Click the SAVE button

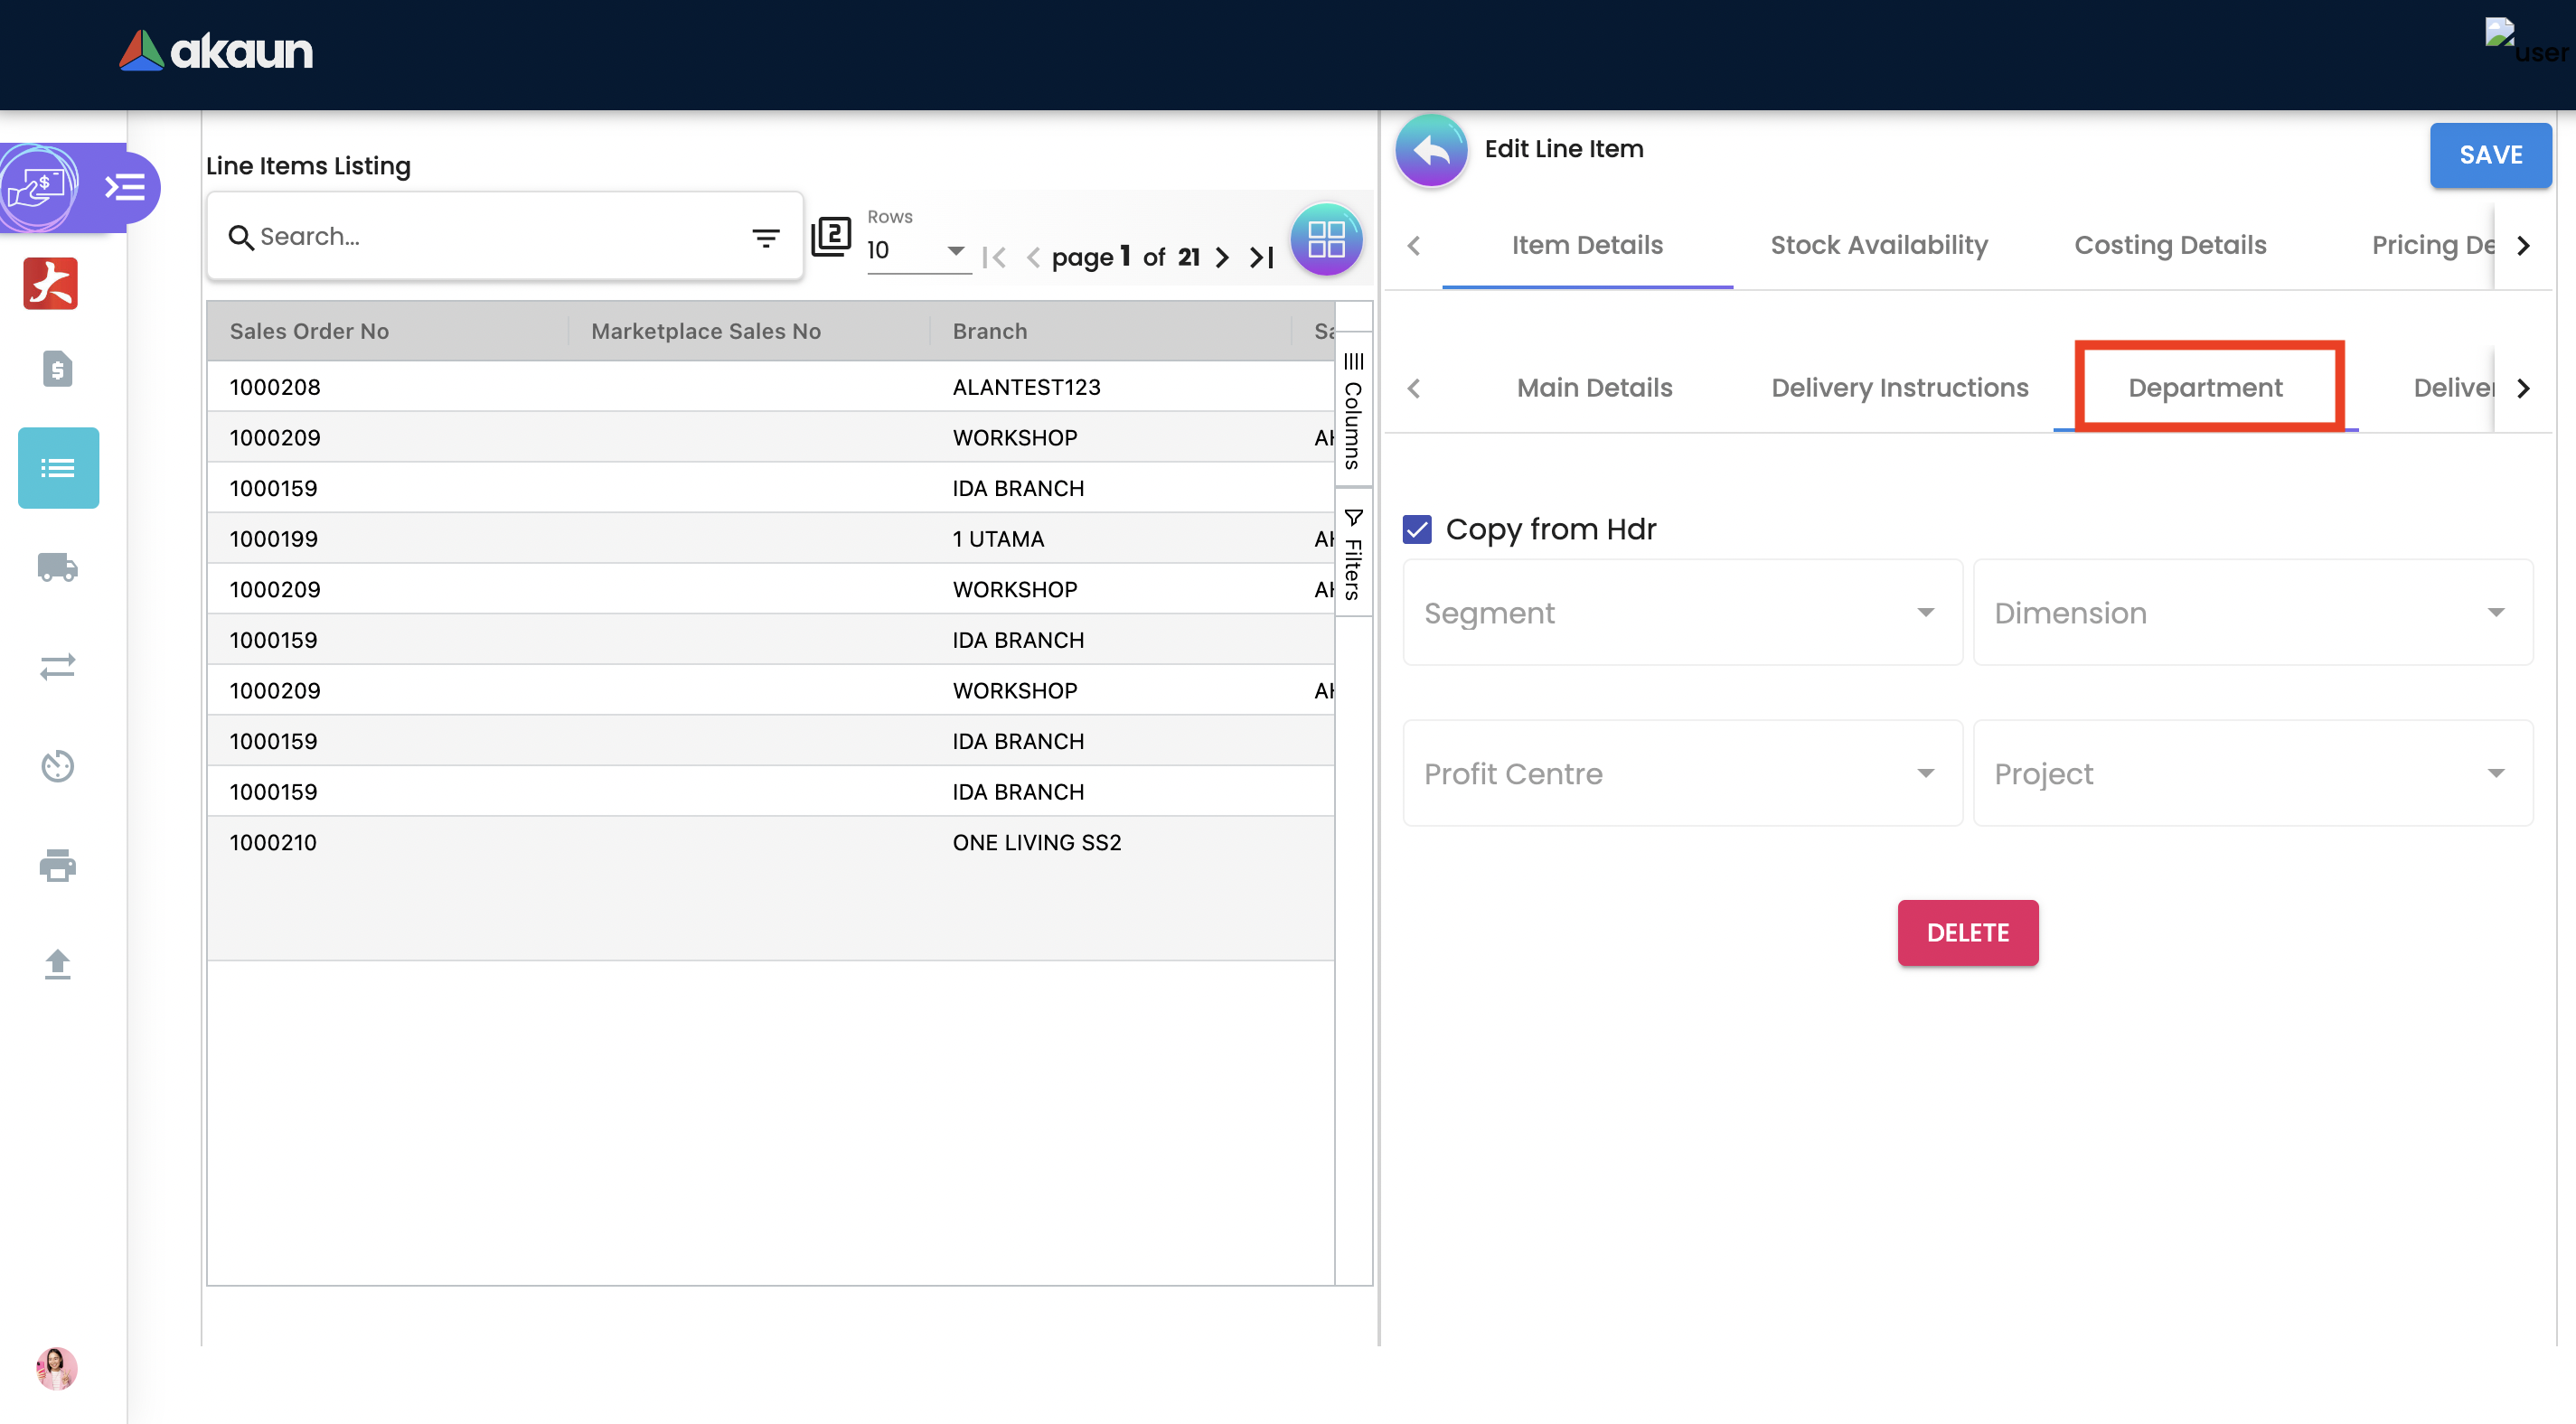(x=2490, y=155)
